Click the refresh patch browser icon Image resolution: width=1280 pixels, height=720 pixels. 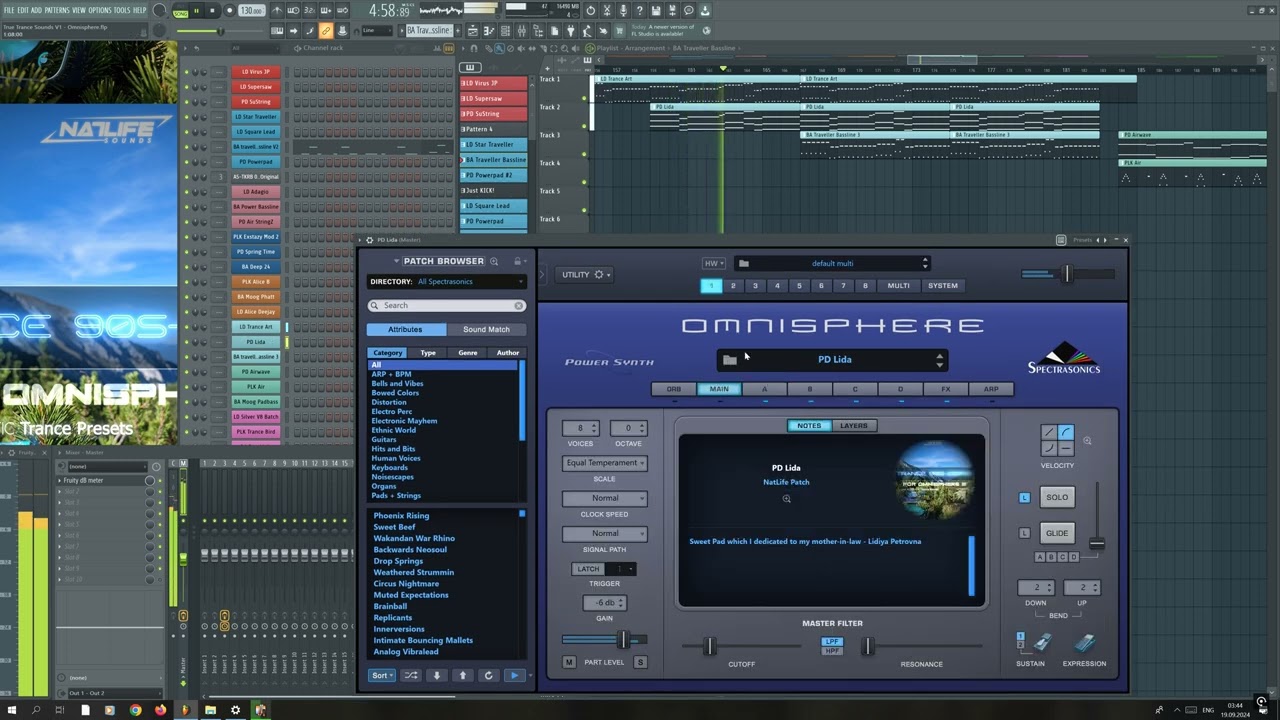(489, 675)
